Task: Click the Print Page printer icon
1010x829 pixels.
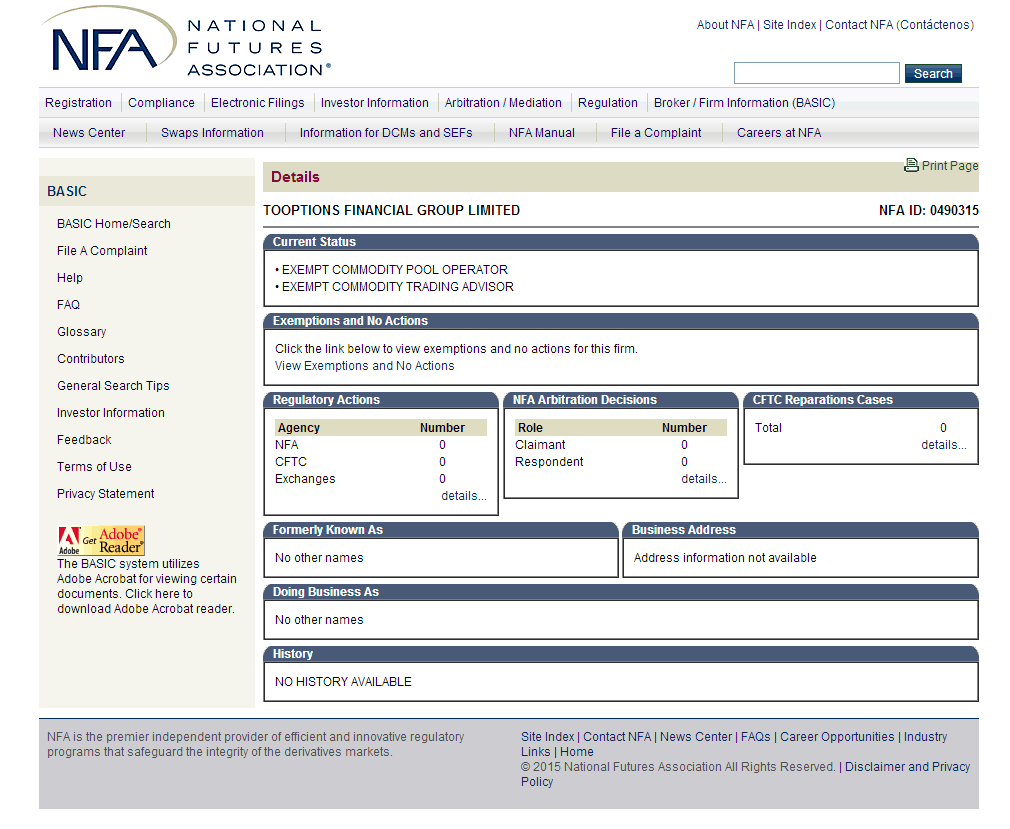Action: (x=911, y=166)
